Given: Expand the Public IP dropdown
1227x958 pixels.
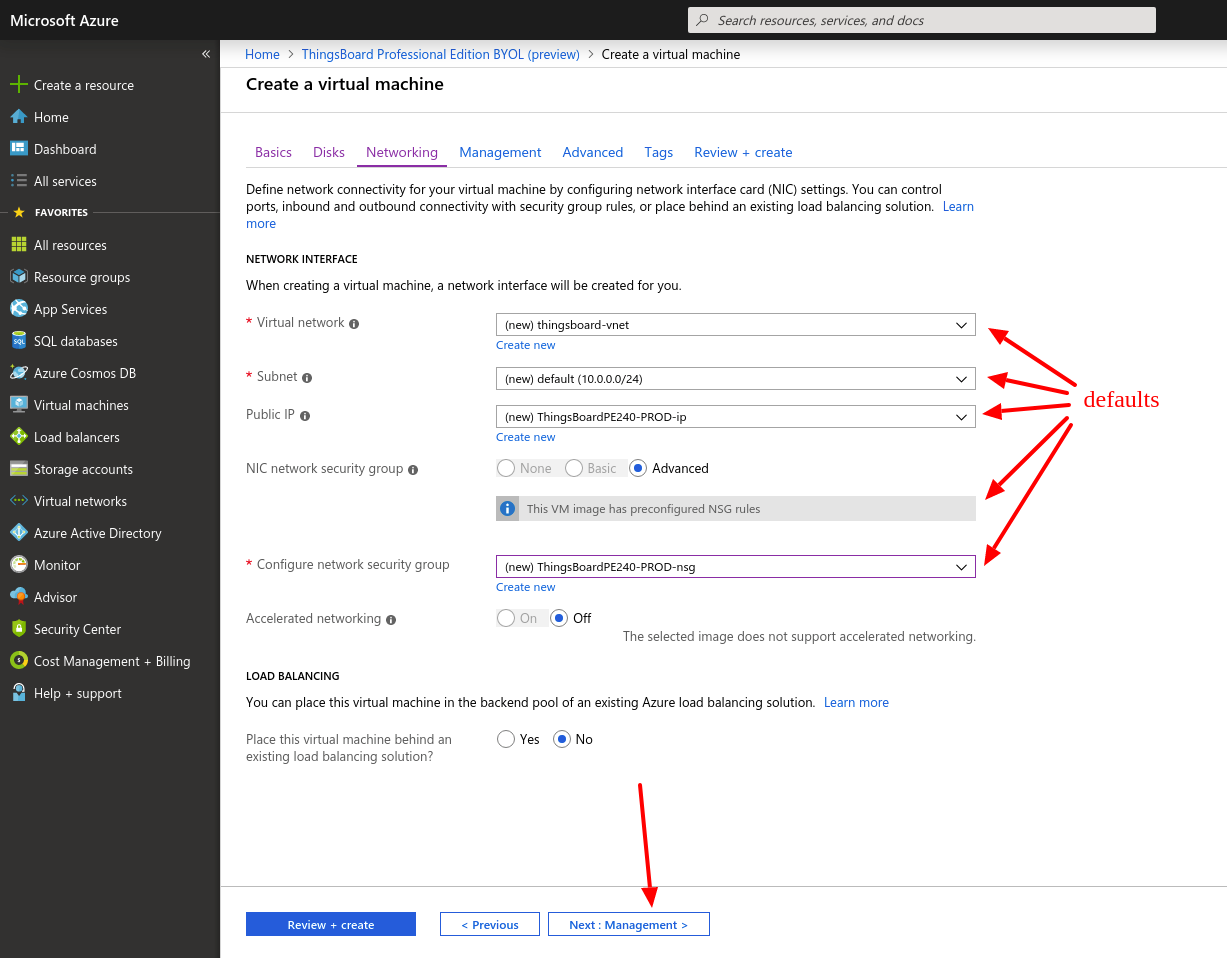Looking at the screenshot, I should pos(736,417).
